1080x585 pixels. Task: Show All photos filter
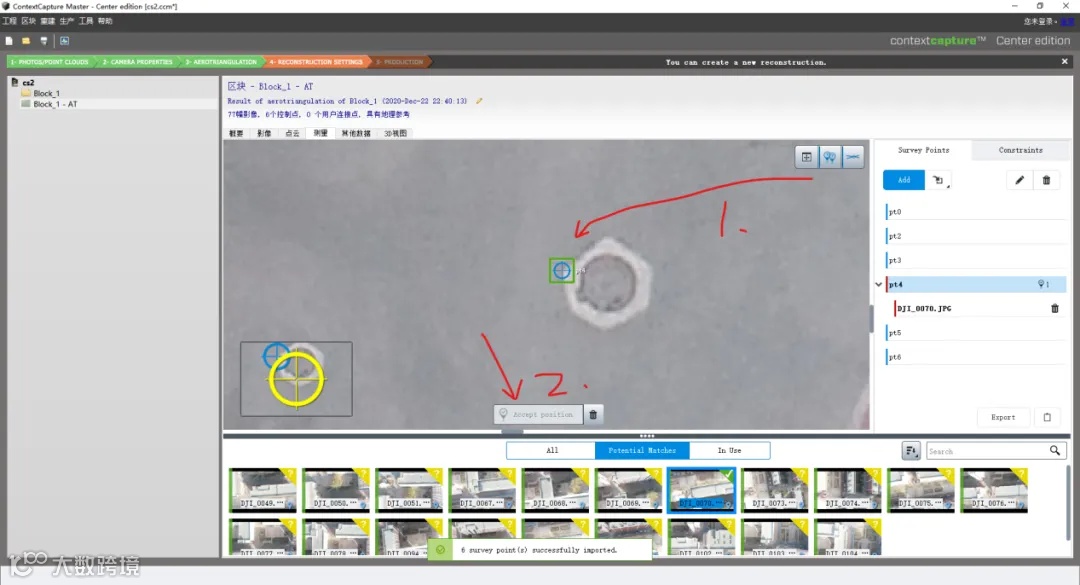[552, 451]
